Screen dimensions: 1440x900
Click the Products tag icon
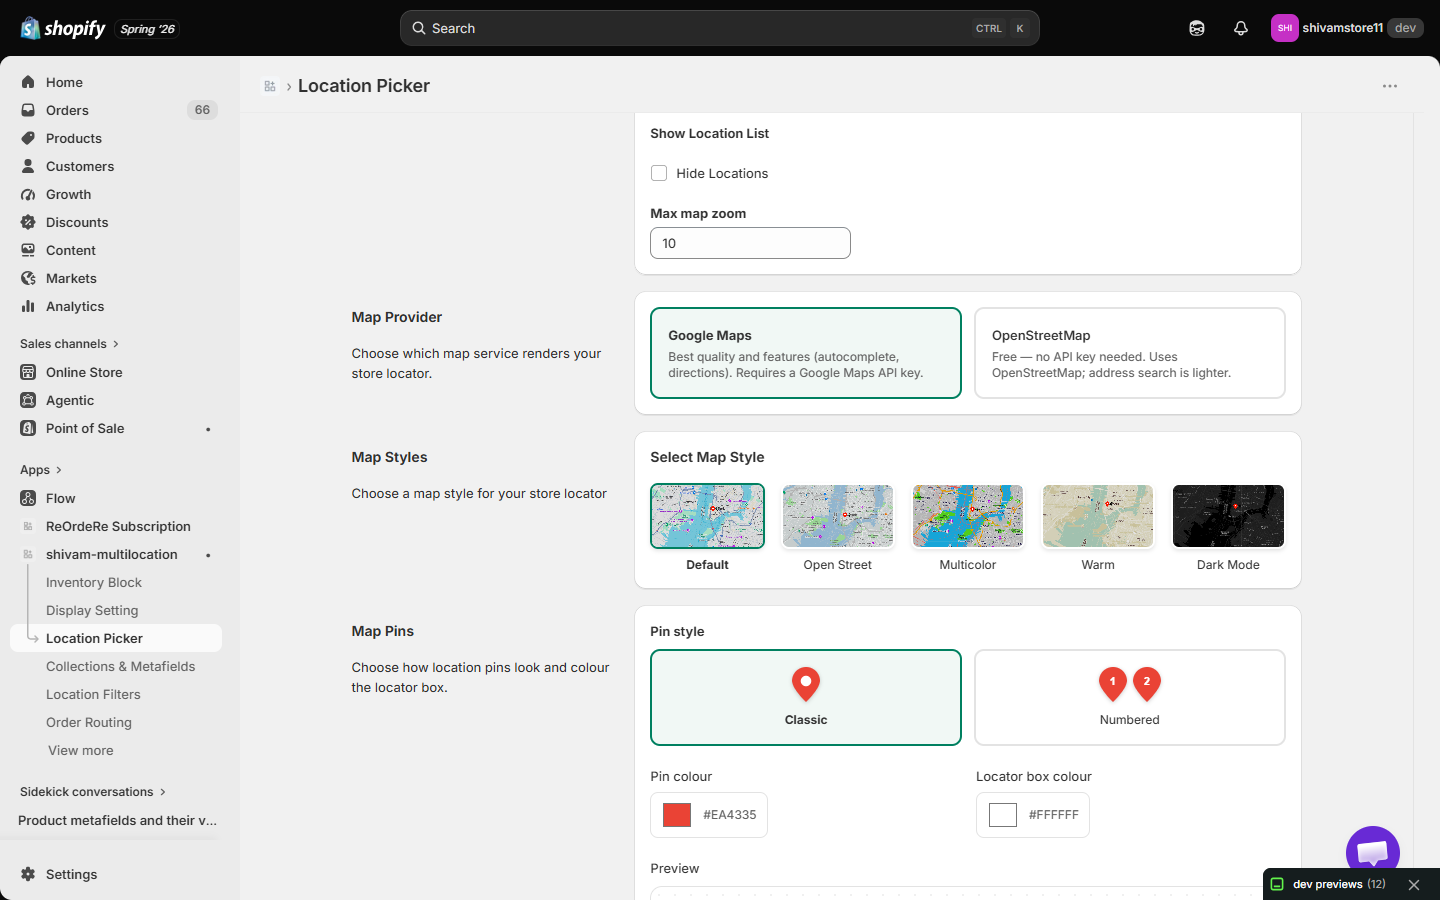[28, 138]
